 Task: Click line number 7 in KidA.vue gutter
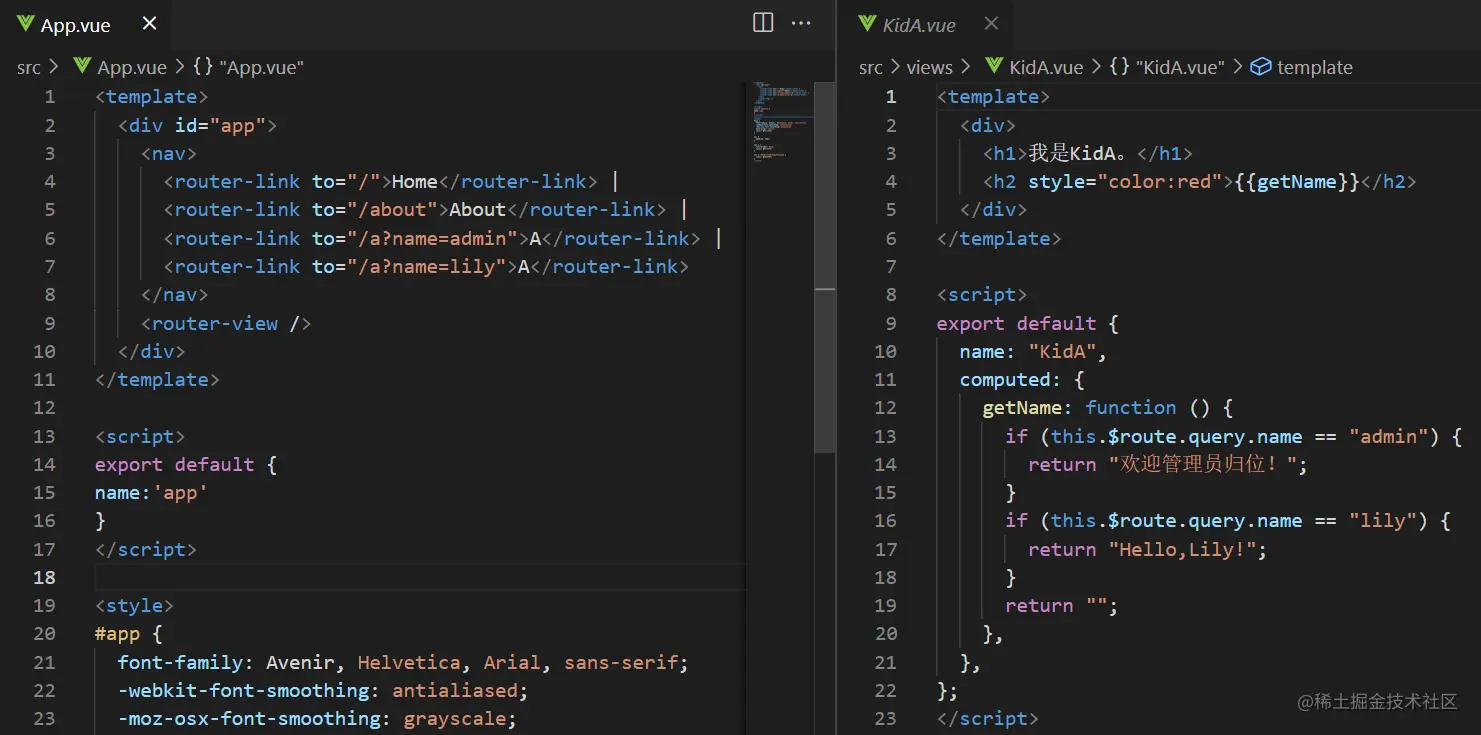click(891, 267)
